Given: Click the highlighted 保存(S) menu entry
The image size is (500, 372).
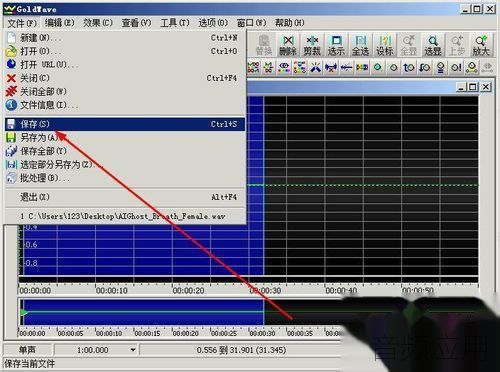Looking at the screenshot, I should [x=125, y=124].
